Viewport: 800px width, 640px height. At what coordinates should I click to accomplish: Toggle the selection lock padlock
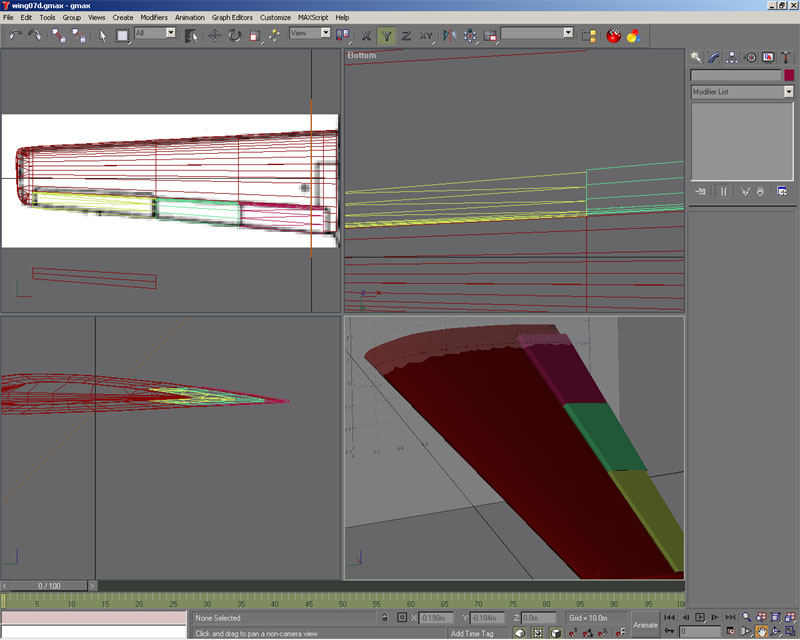tap(385, 618)
